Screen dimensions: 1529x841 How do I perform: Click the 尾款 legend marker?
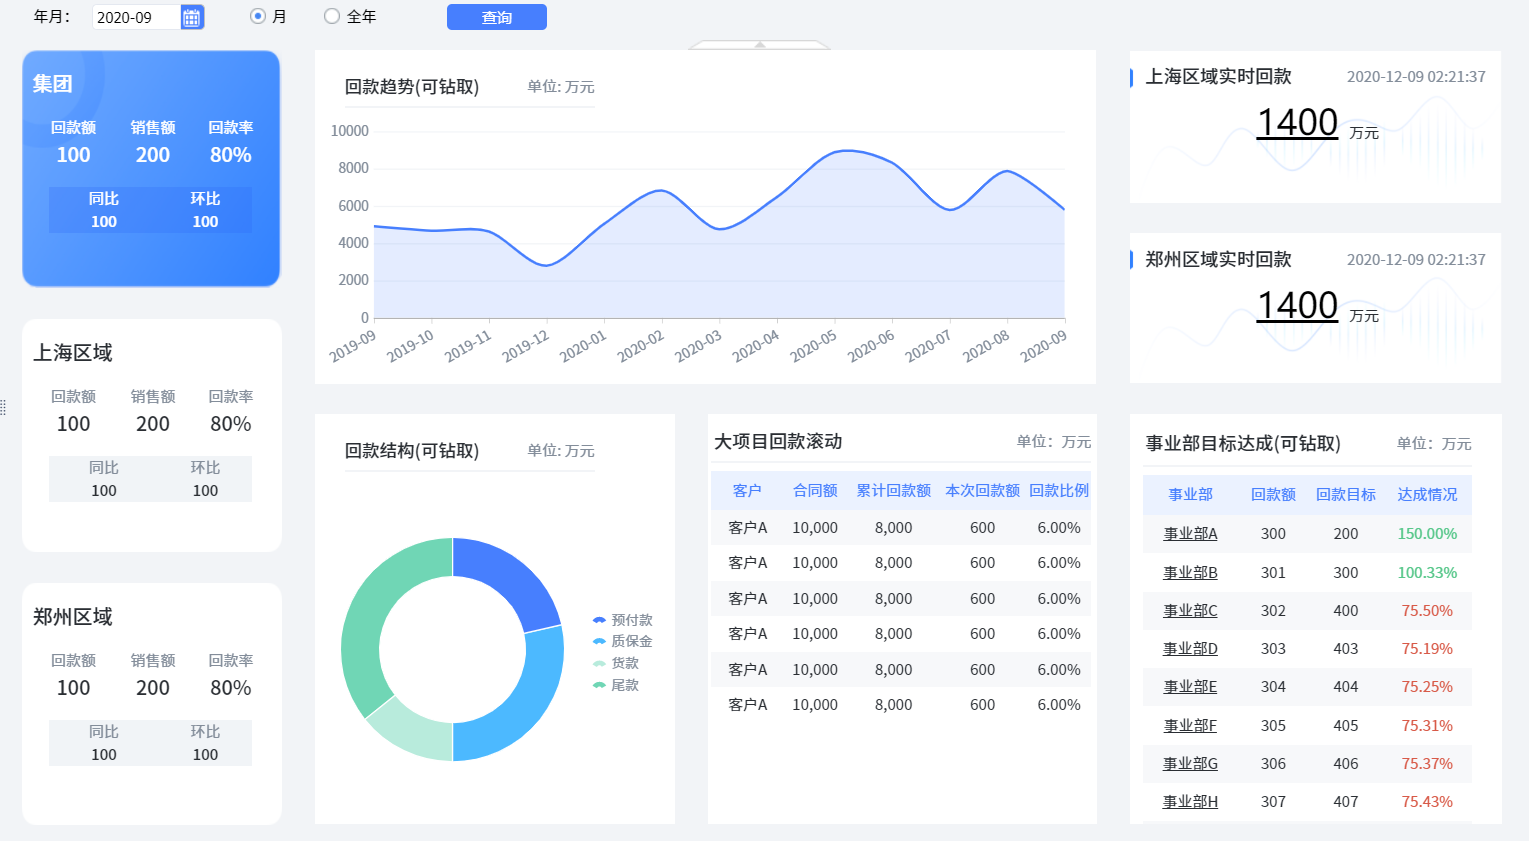coord(599,685)
